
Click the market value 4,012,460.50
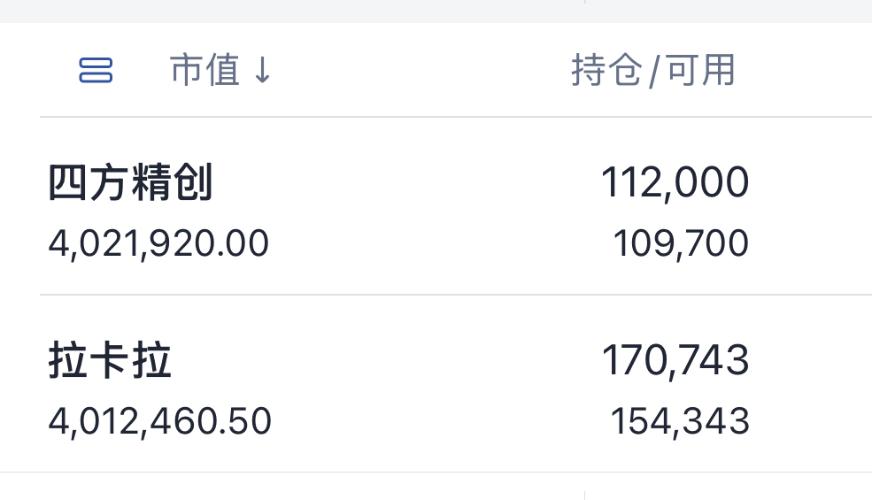[159, 421]
